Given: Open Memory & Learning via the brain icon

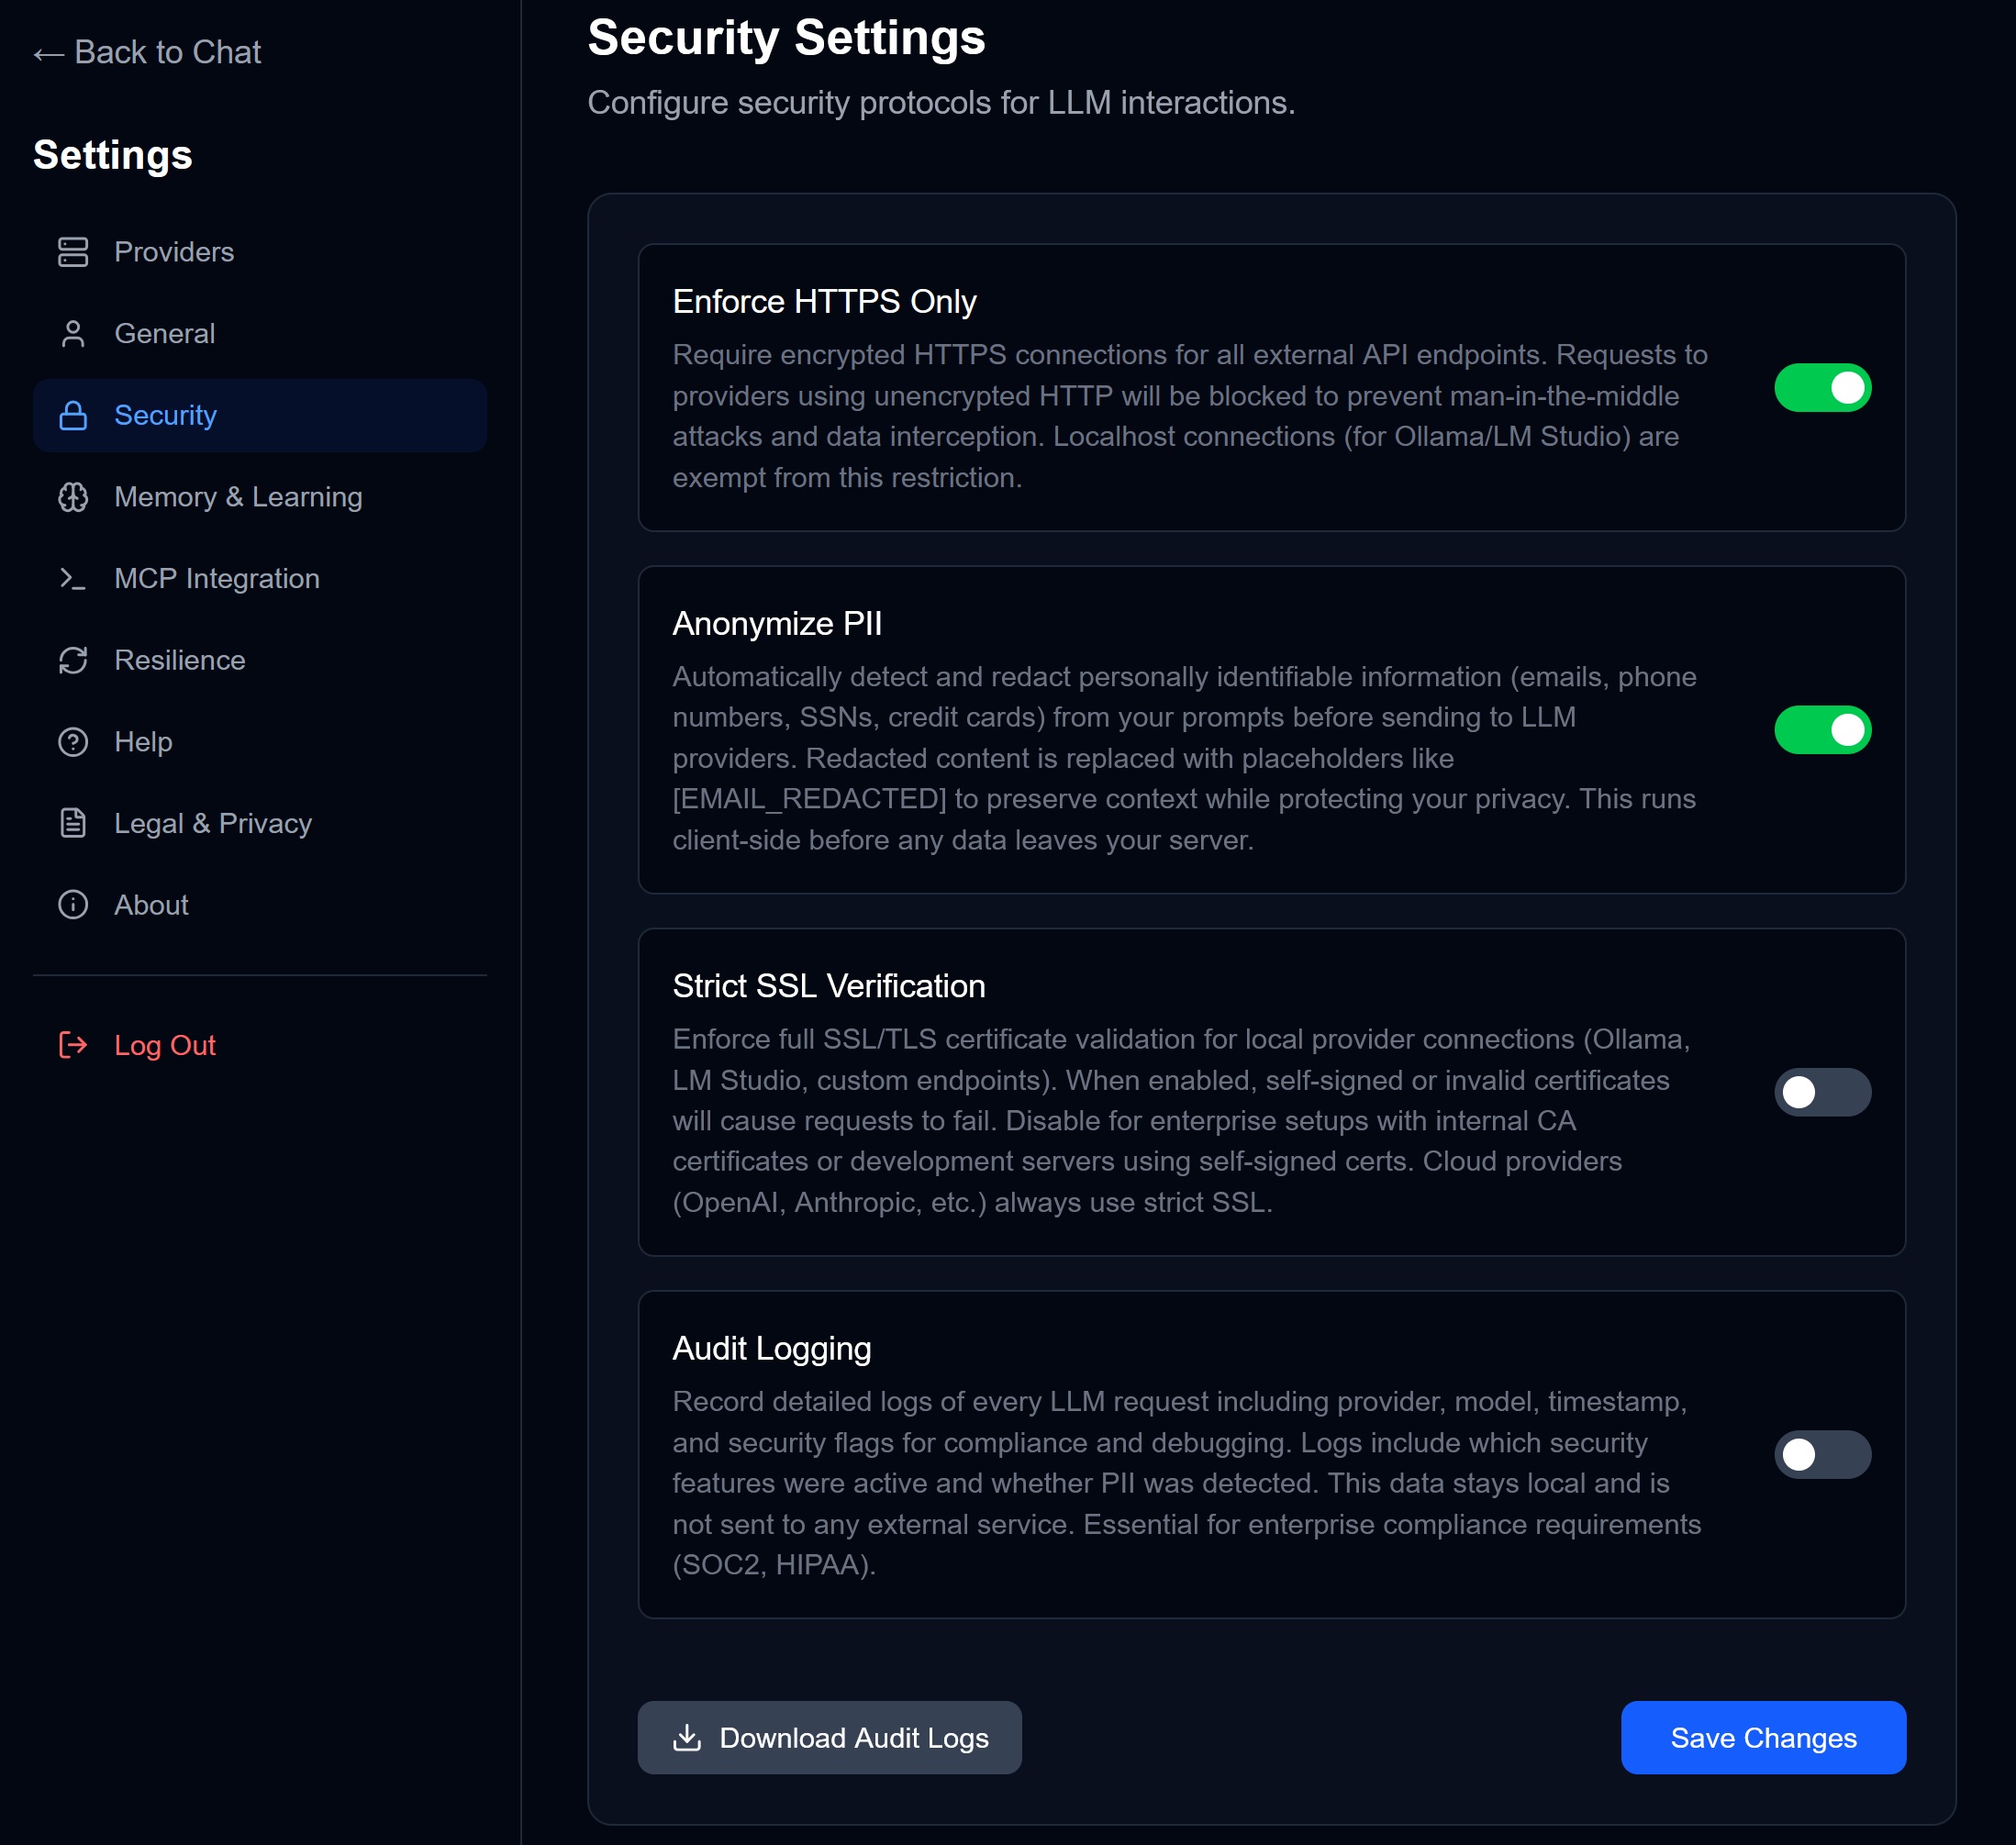Looking at the screenshot, I should pyautogui.click(x=73, y=497).
